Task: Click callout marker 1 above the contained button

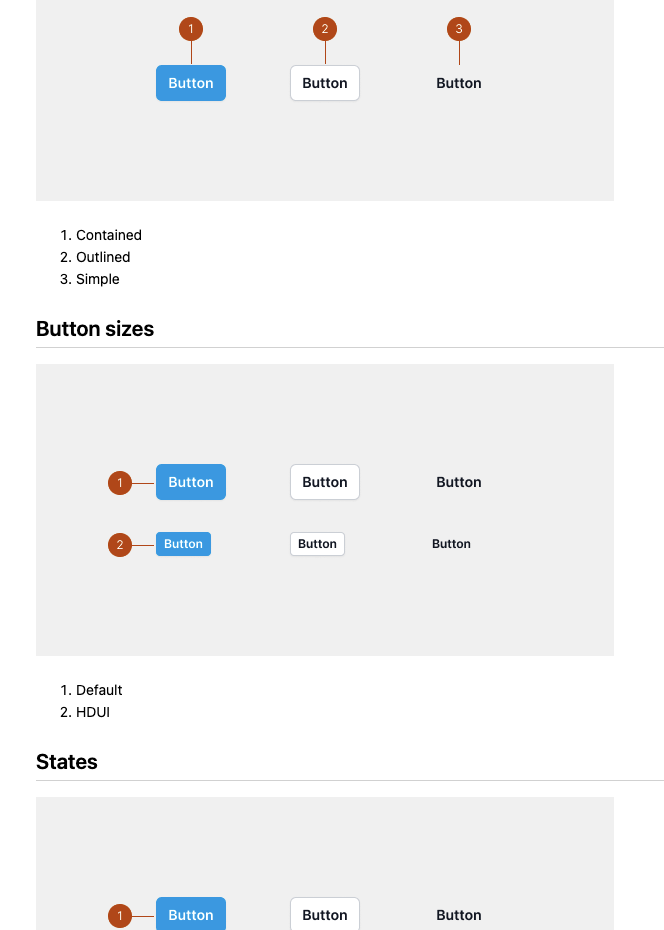Action: (x=191, y=29)
